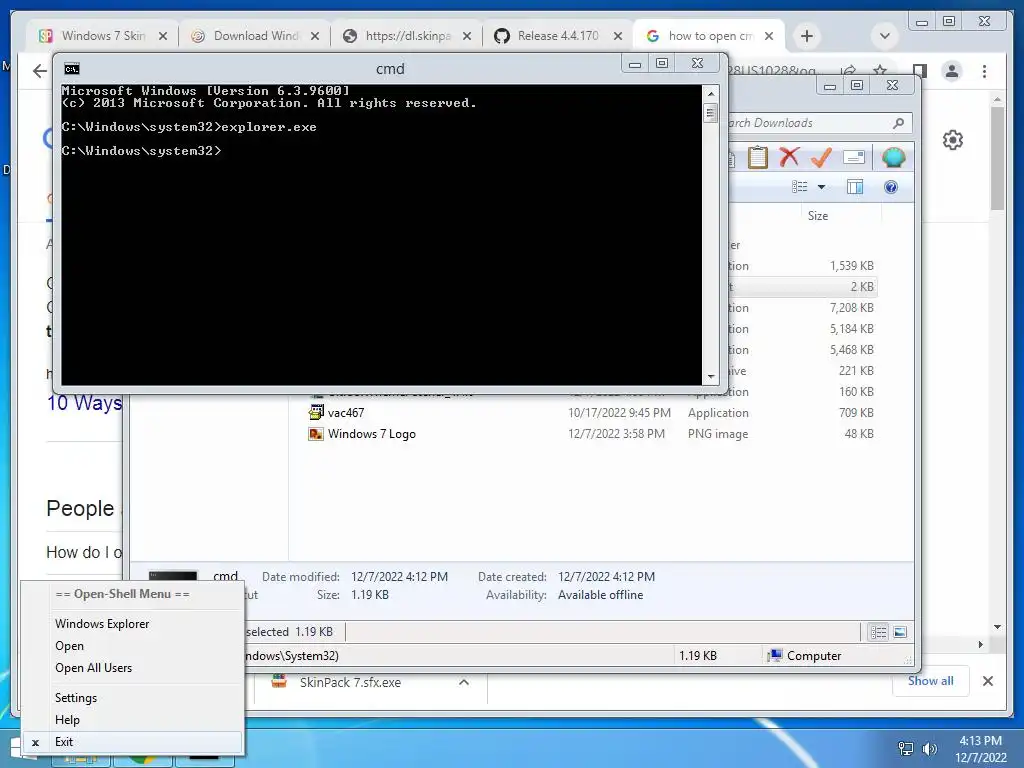Click the vac467 file icon
Viewport: 1024px width, 768px height.
click(x=316, y=412)
